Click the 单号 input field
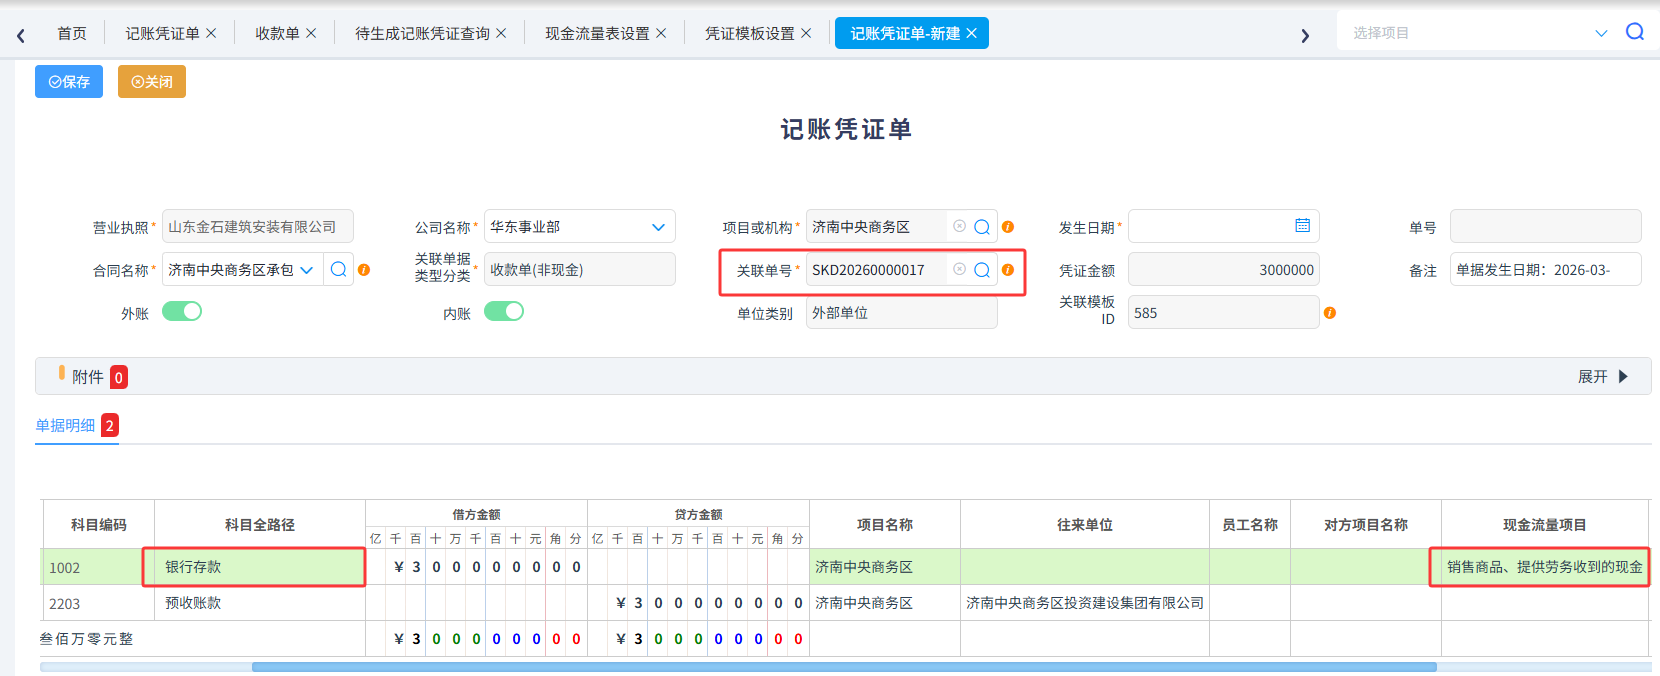The width and height of the screenshot is (1660, 676). pos(1545,227)
